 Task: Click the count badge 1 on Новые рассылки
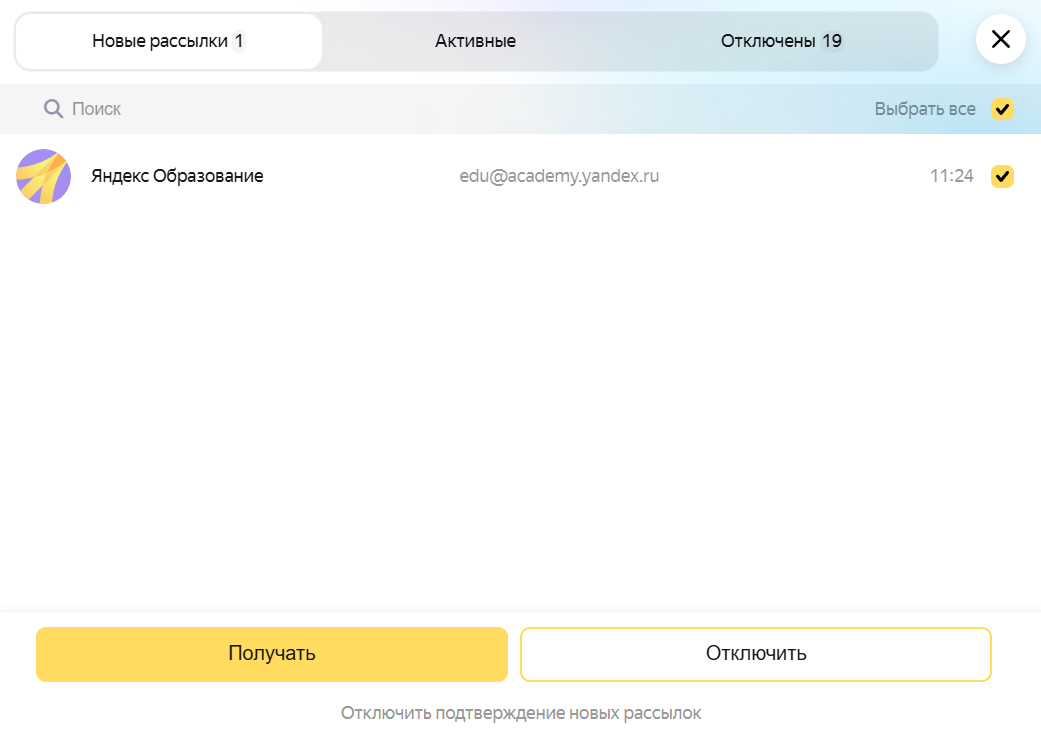coord(239,41)
